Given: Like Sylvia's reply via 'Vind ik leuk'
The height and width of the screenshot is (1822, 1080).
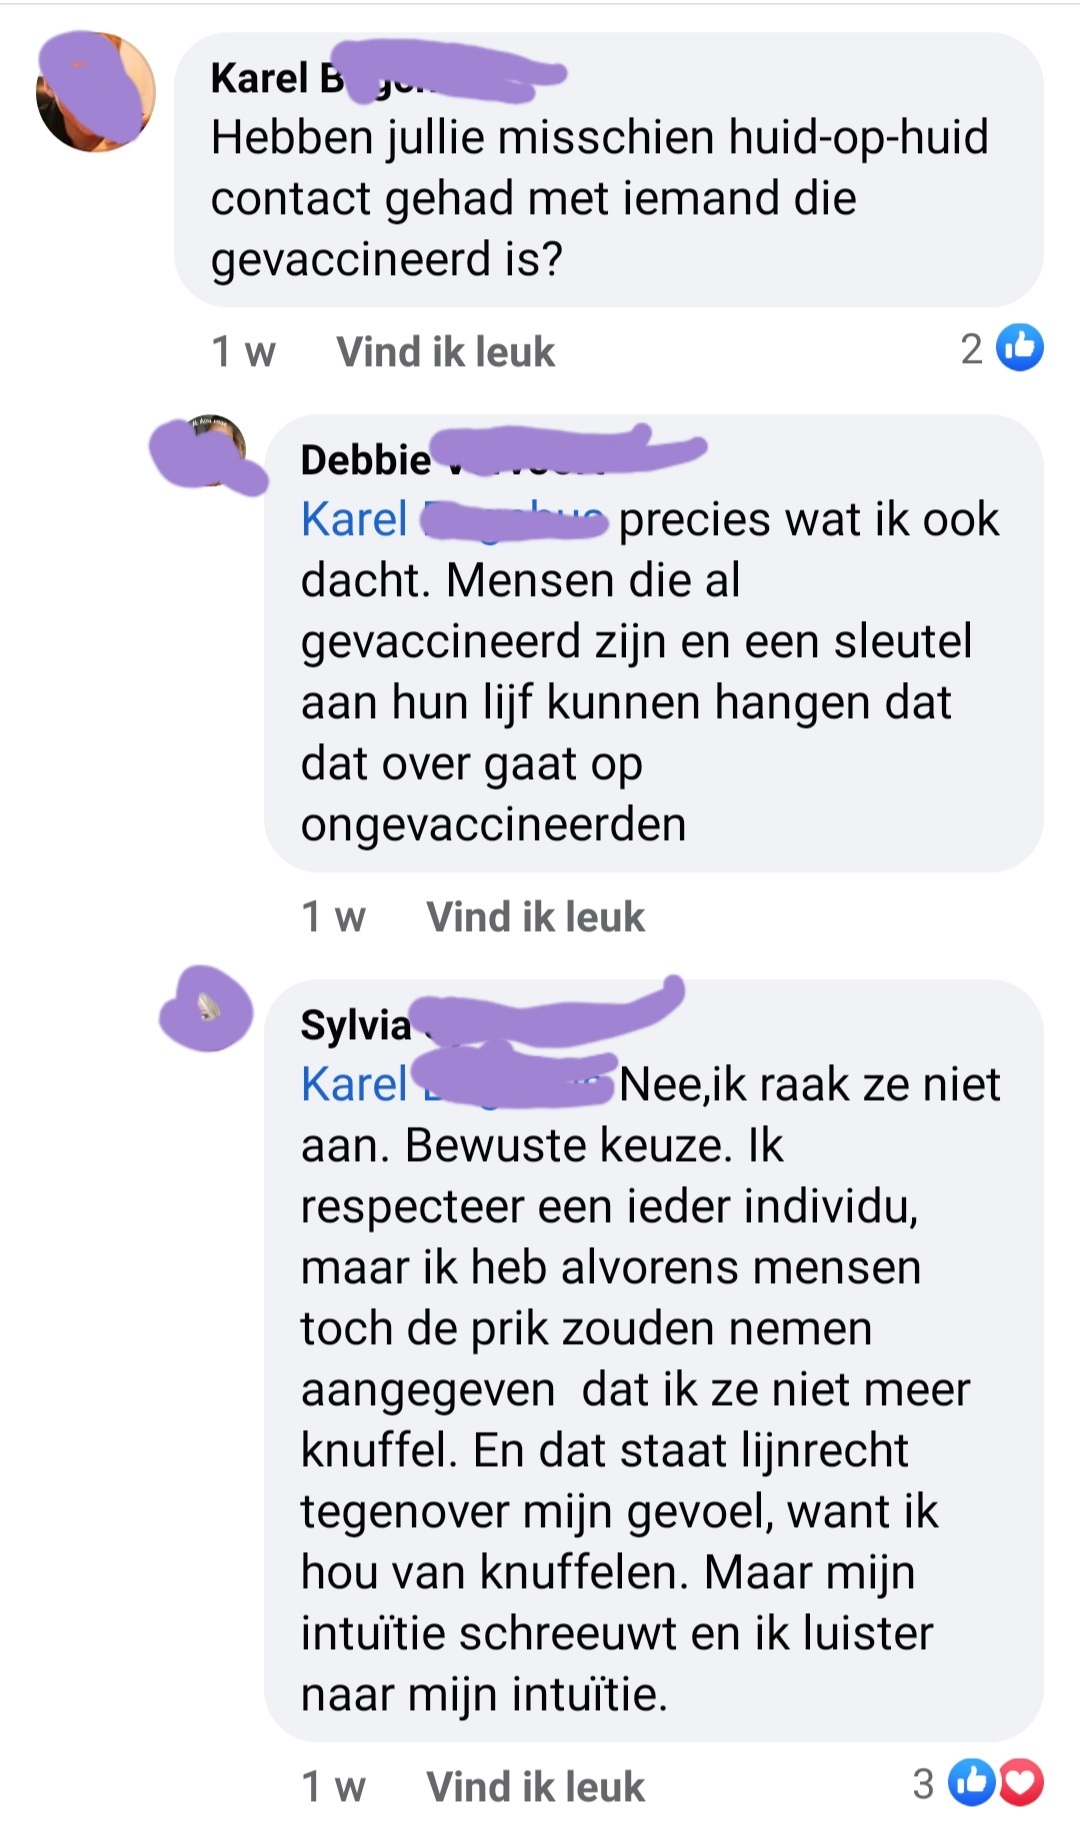Looking at the screenshot, I should (535, 1787).
